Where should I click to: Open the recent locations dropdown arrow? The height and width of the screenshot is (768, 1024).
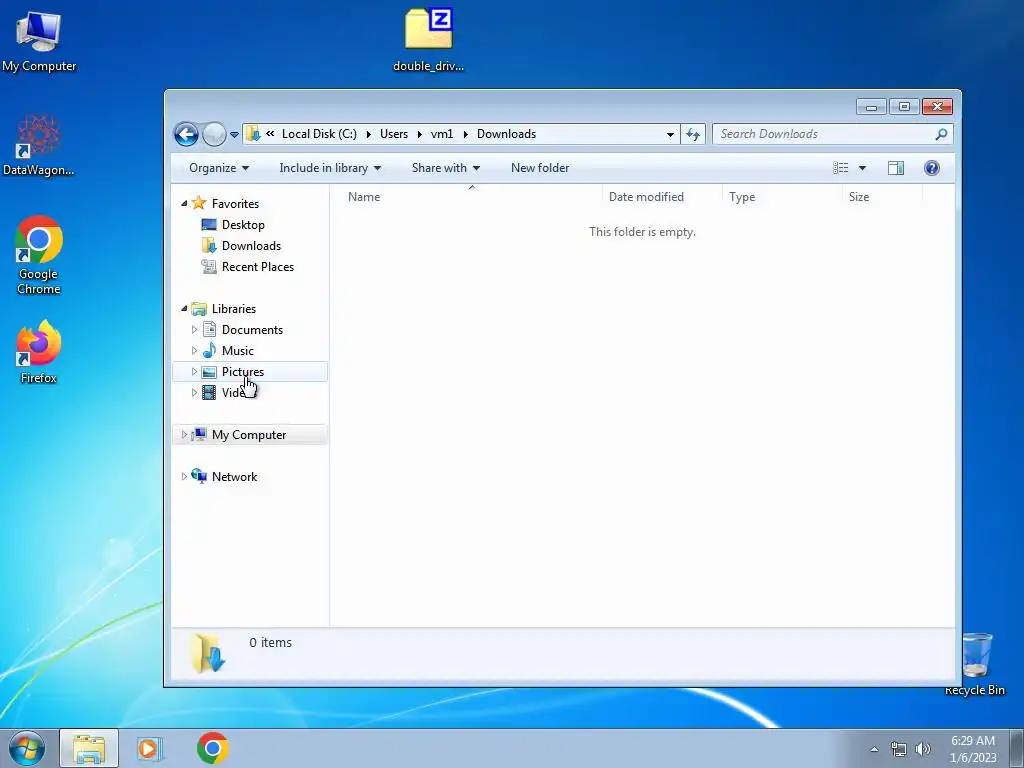click(x=234, y=135)
